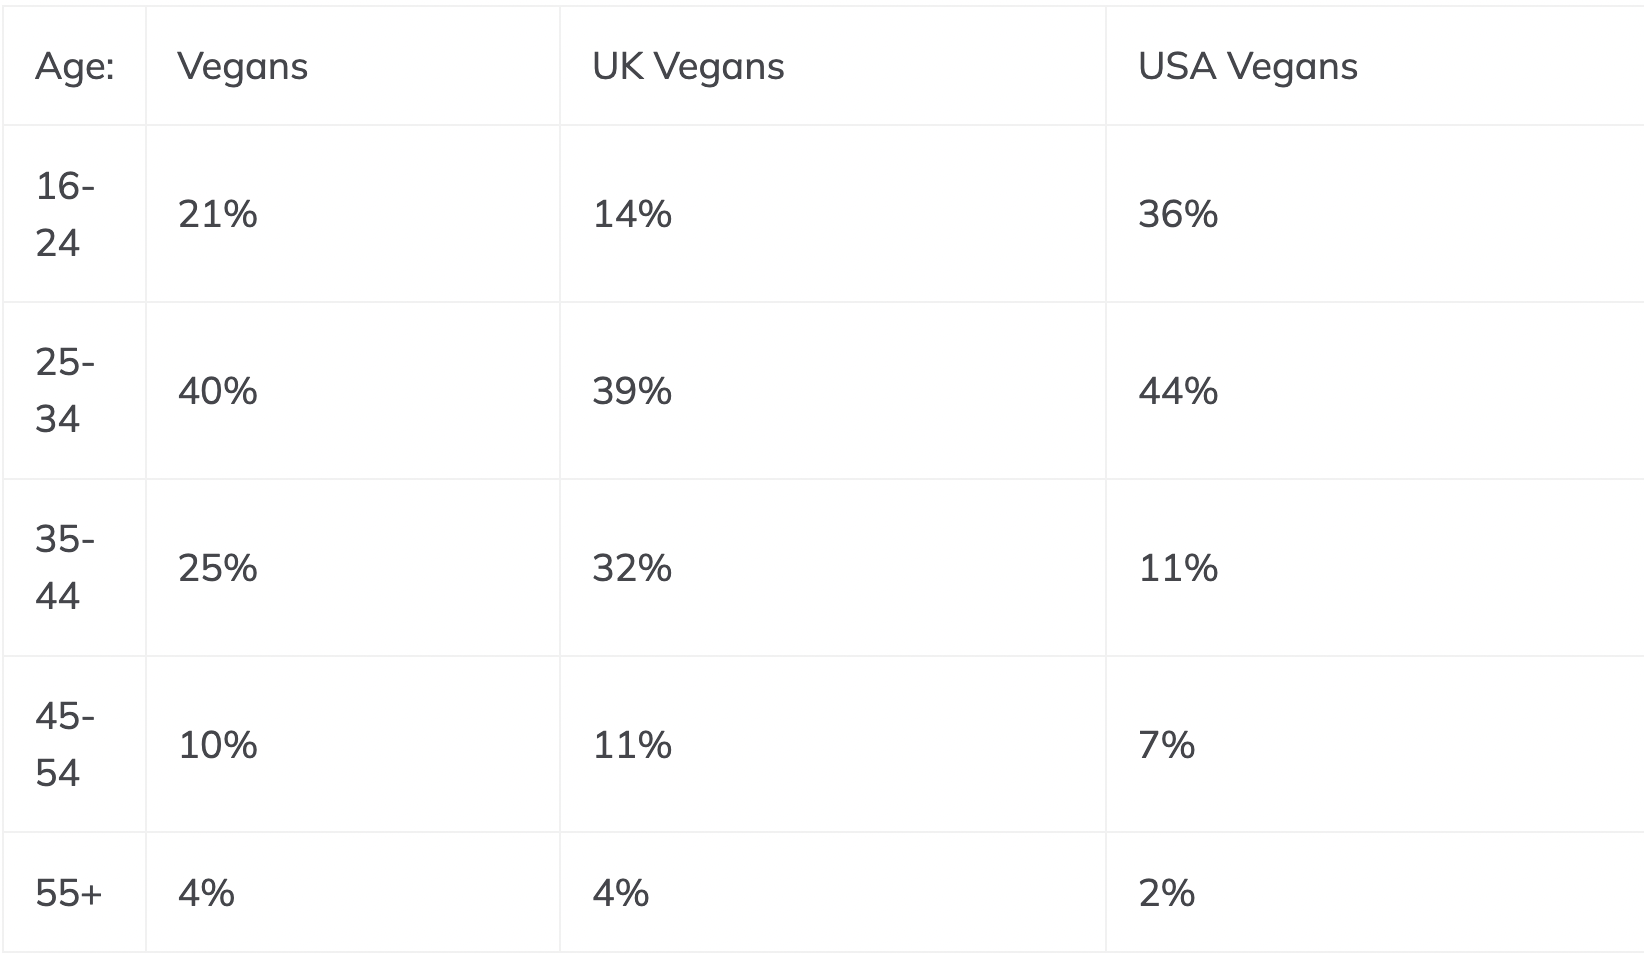
Task: Select the 45-54 age row label
Action: point(65,745)
